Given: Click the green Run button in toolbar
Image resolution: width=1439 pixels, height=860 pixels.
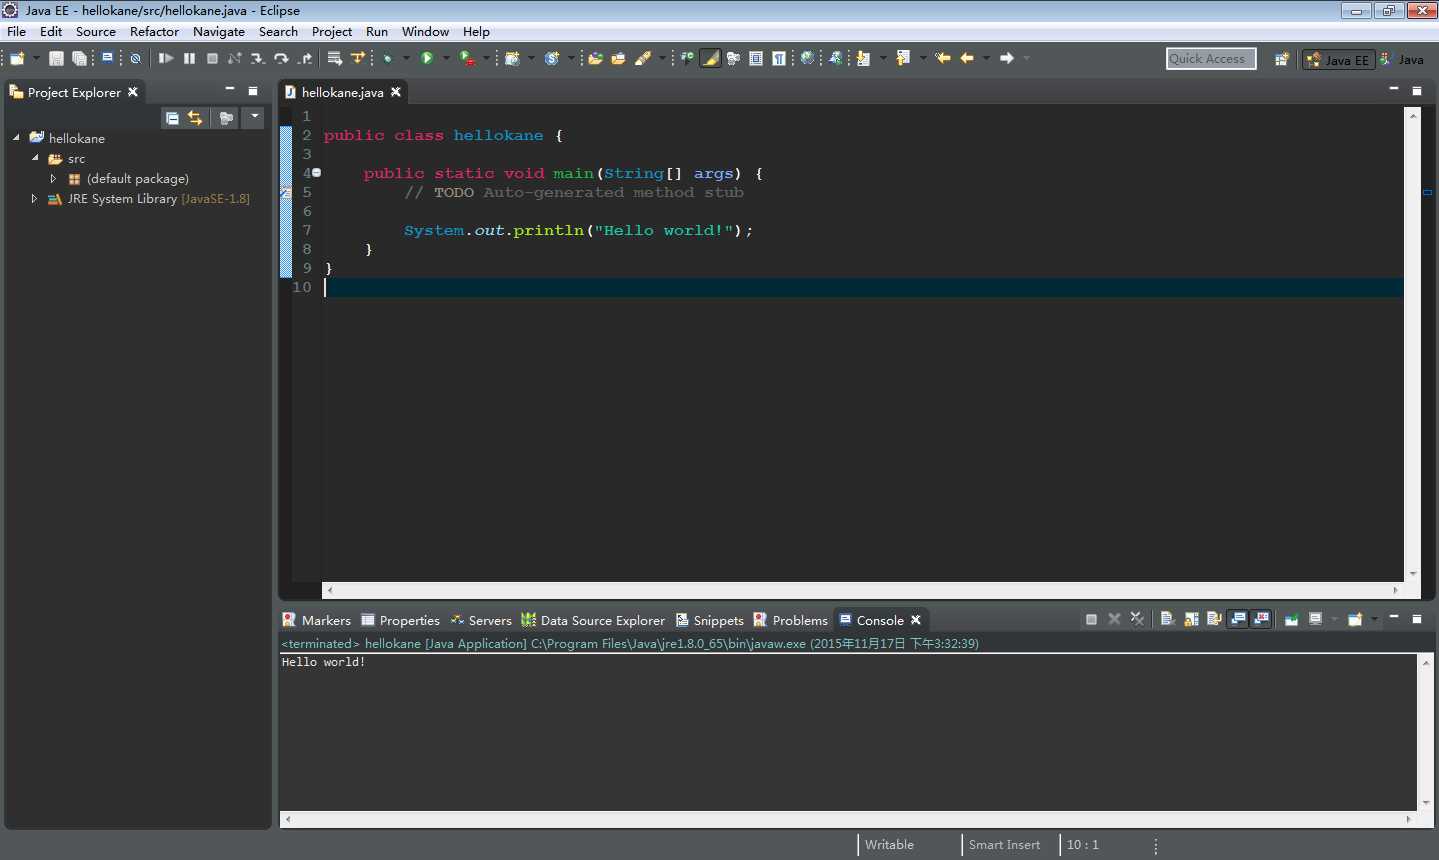Looking at the screenshot, I should 427,59.
